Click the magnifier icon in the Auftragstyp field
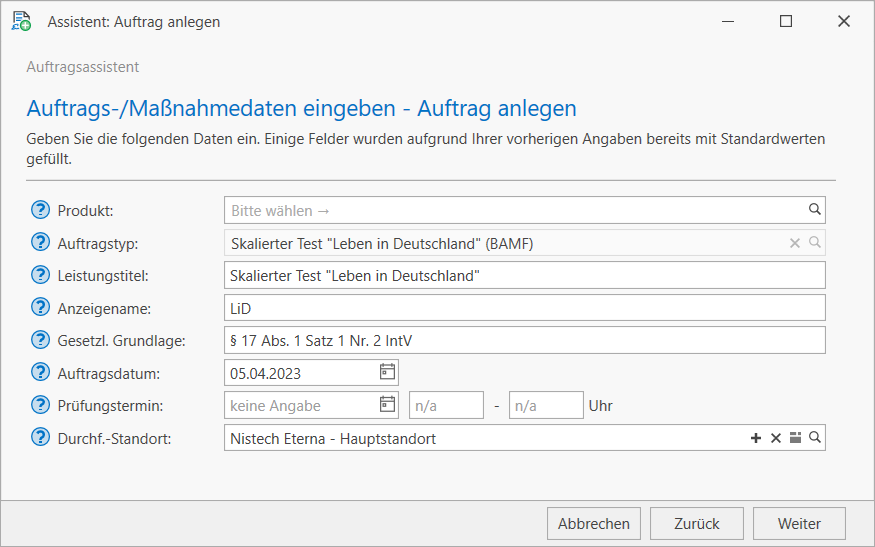This screenshot has width=875, height=547. (814, 243)
